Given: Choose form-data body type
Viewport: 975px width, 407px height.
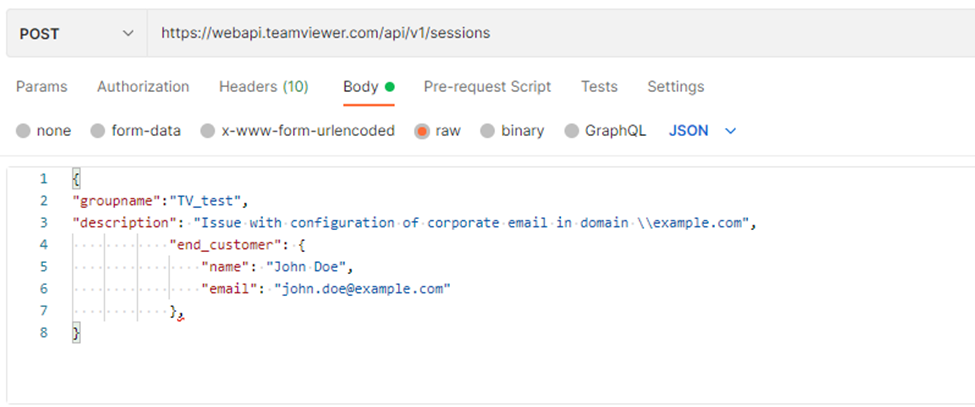Looking at the screenshot, I should (98, 131).
